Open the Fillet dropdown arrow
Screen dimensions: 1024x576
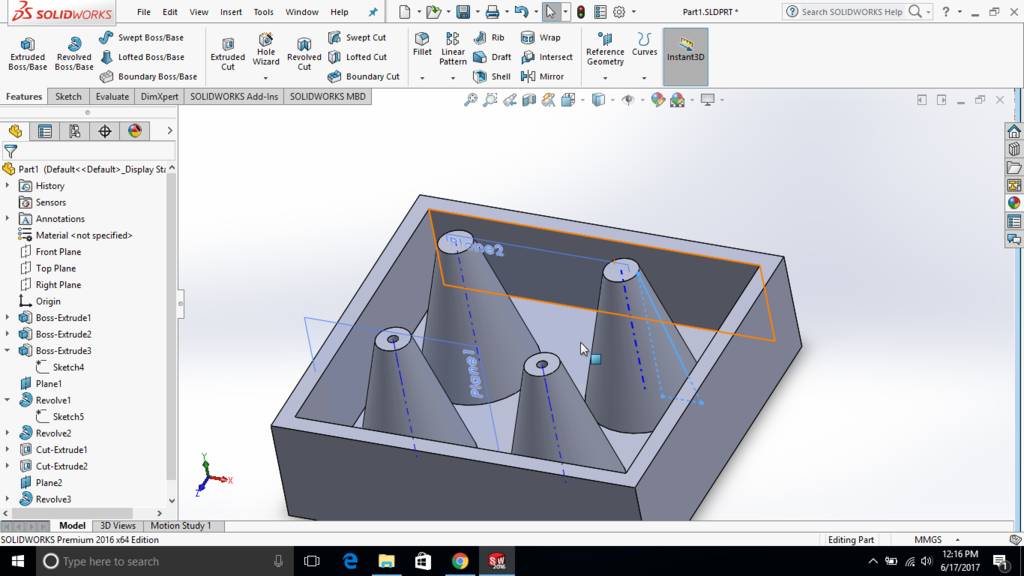tap(422, 78)
